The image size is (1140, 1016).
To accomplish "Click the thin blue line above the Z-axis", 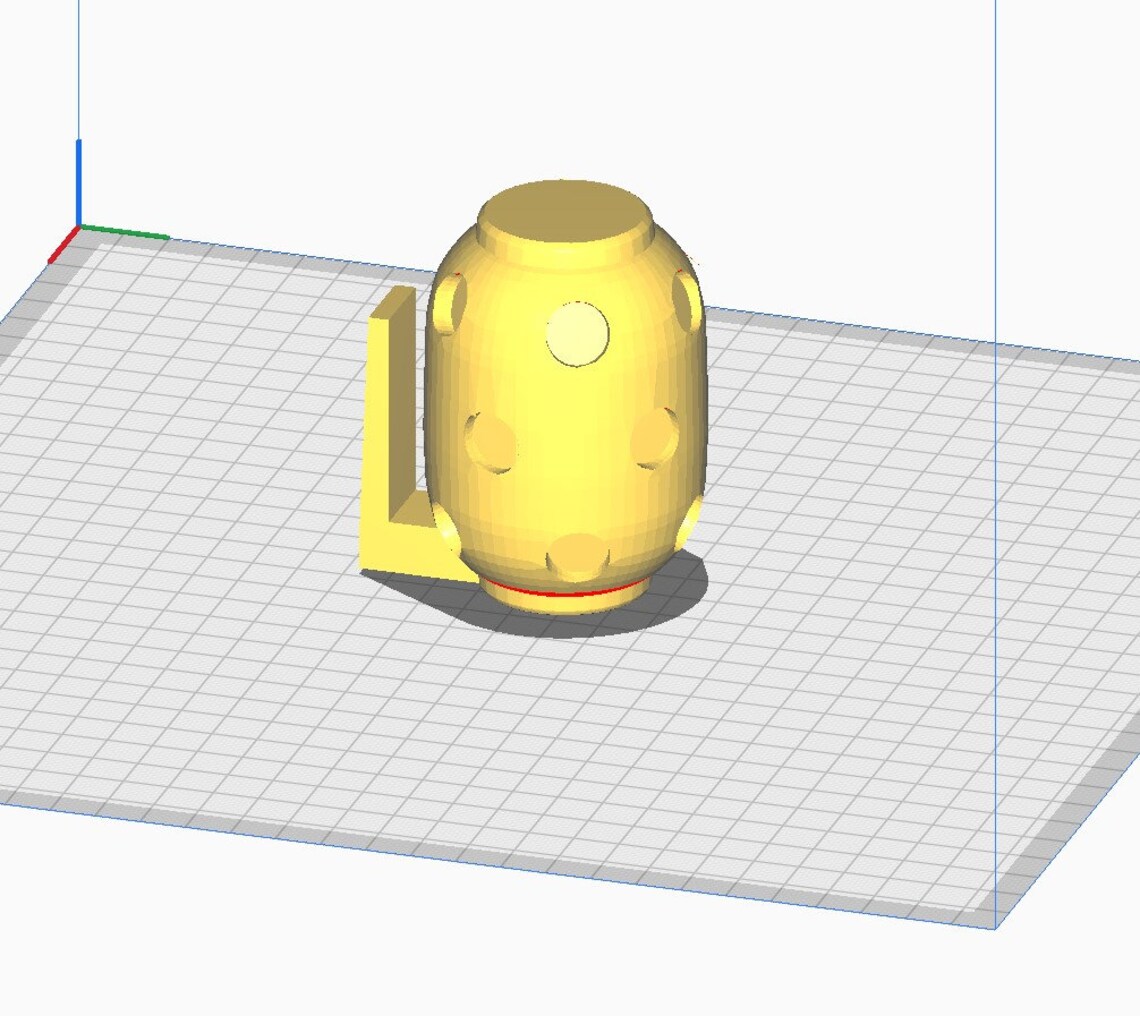I will coord(77,70).
